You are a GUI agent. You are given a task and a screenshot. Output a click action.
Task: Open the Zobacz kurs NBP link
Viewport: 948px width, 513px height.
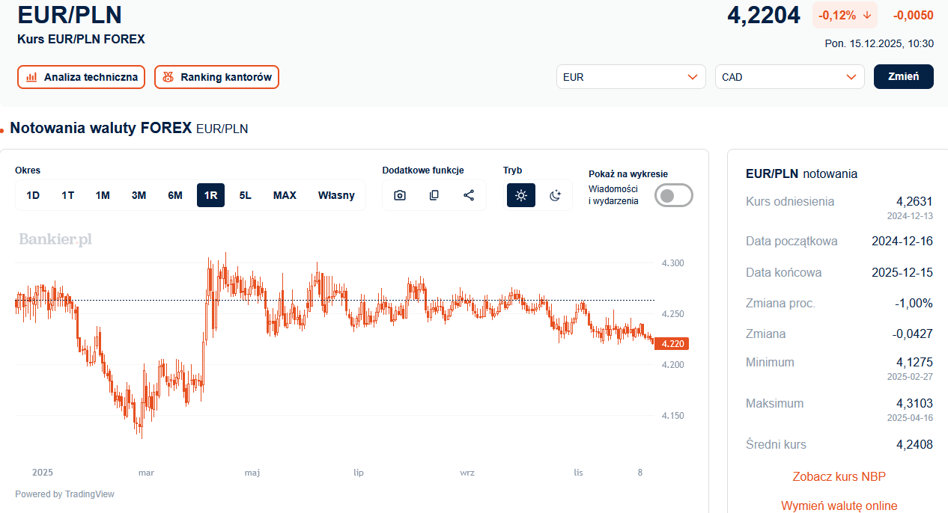click(838, 476)
